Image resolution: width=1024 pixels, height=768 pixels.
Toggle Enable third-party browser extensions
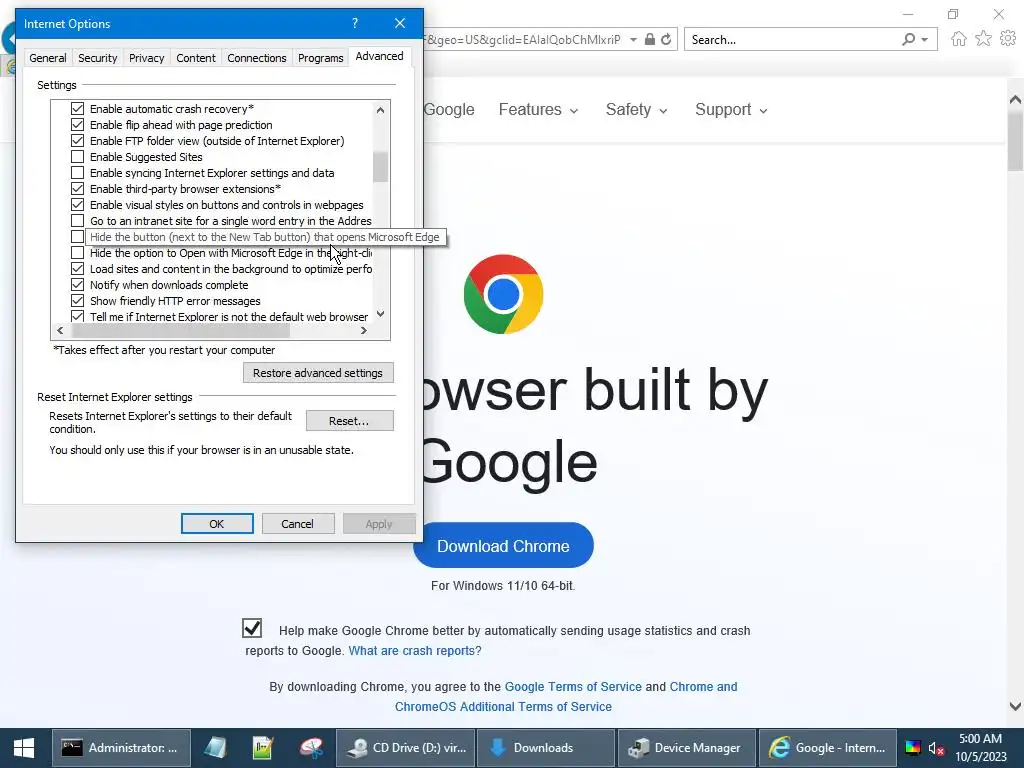77,189
